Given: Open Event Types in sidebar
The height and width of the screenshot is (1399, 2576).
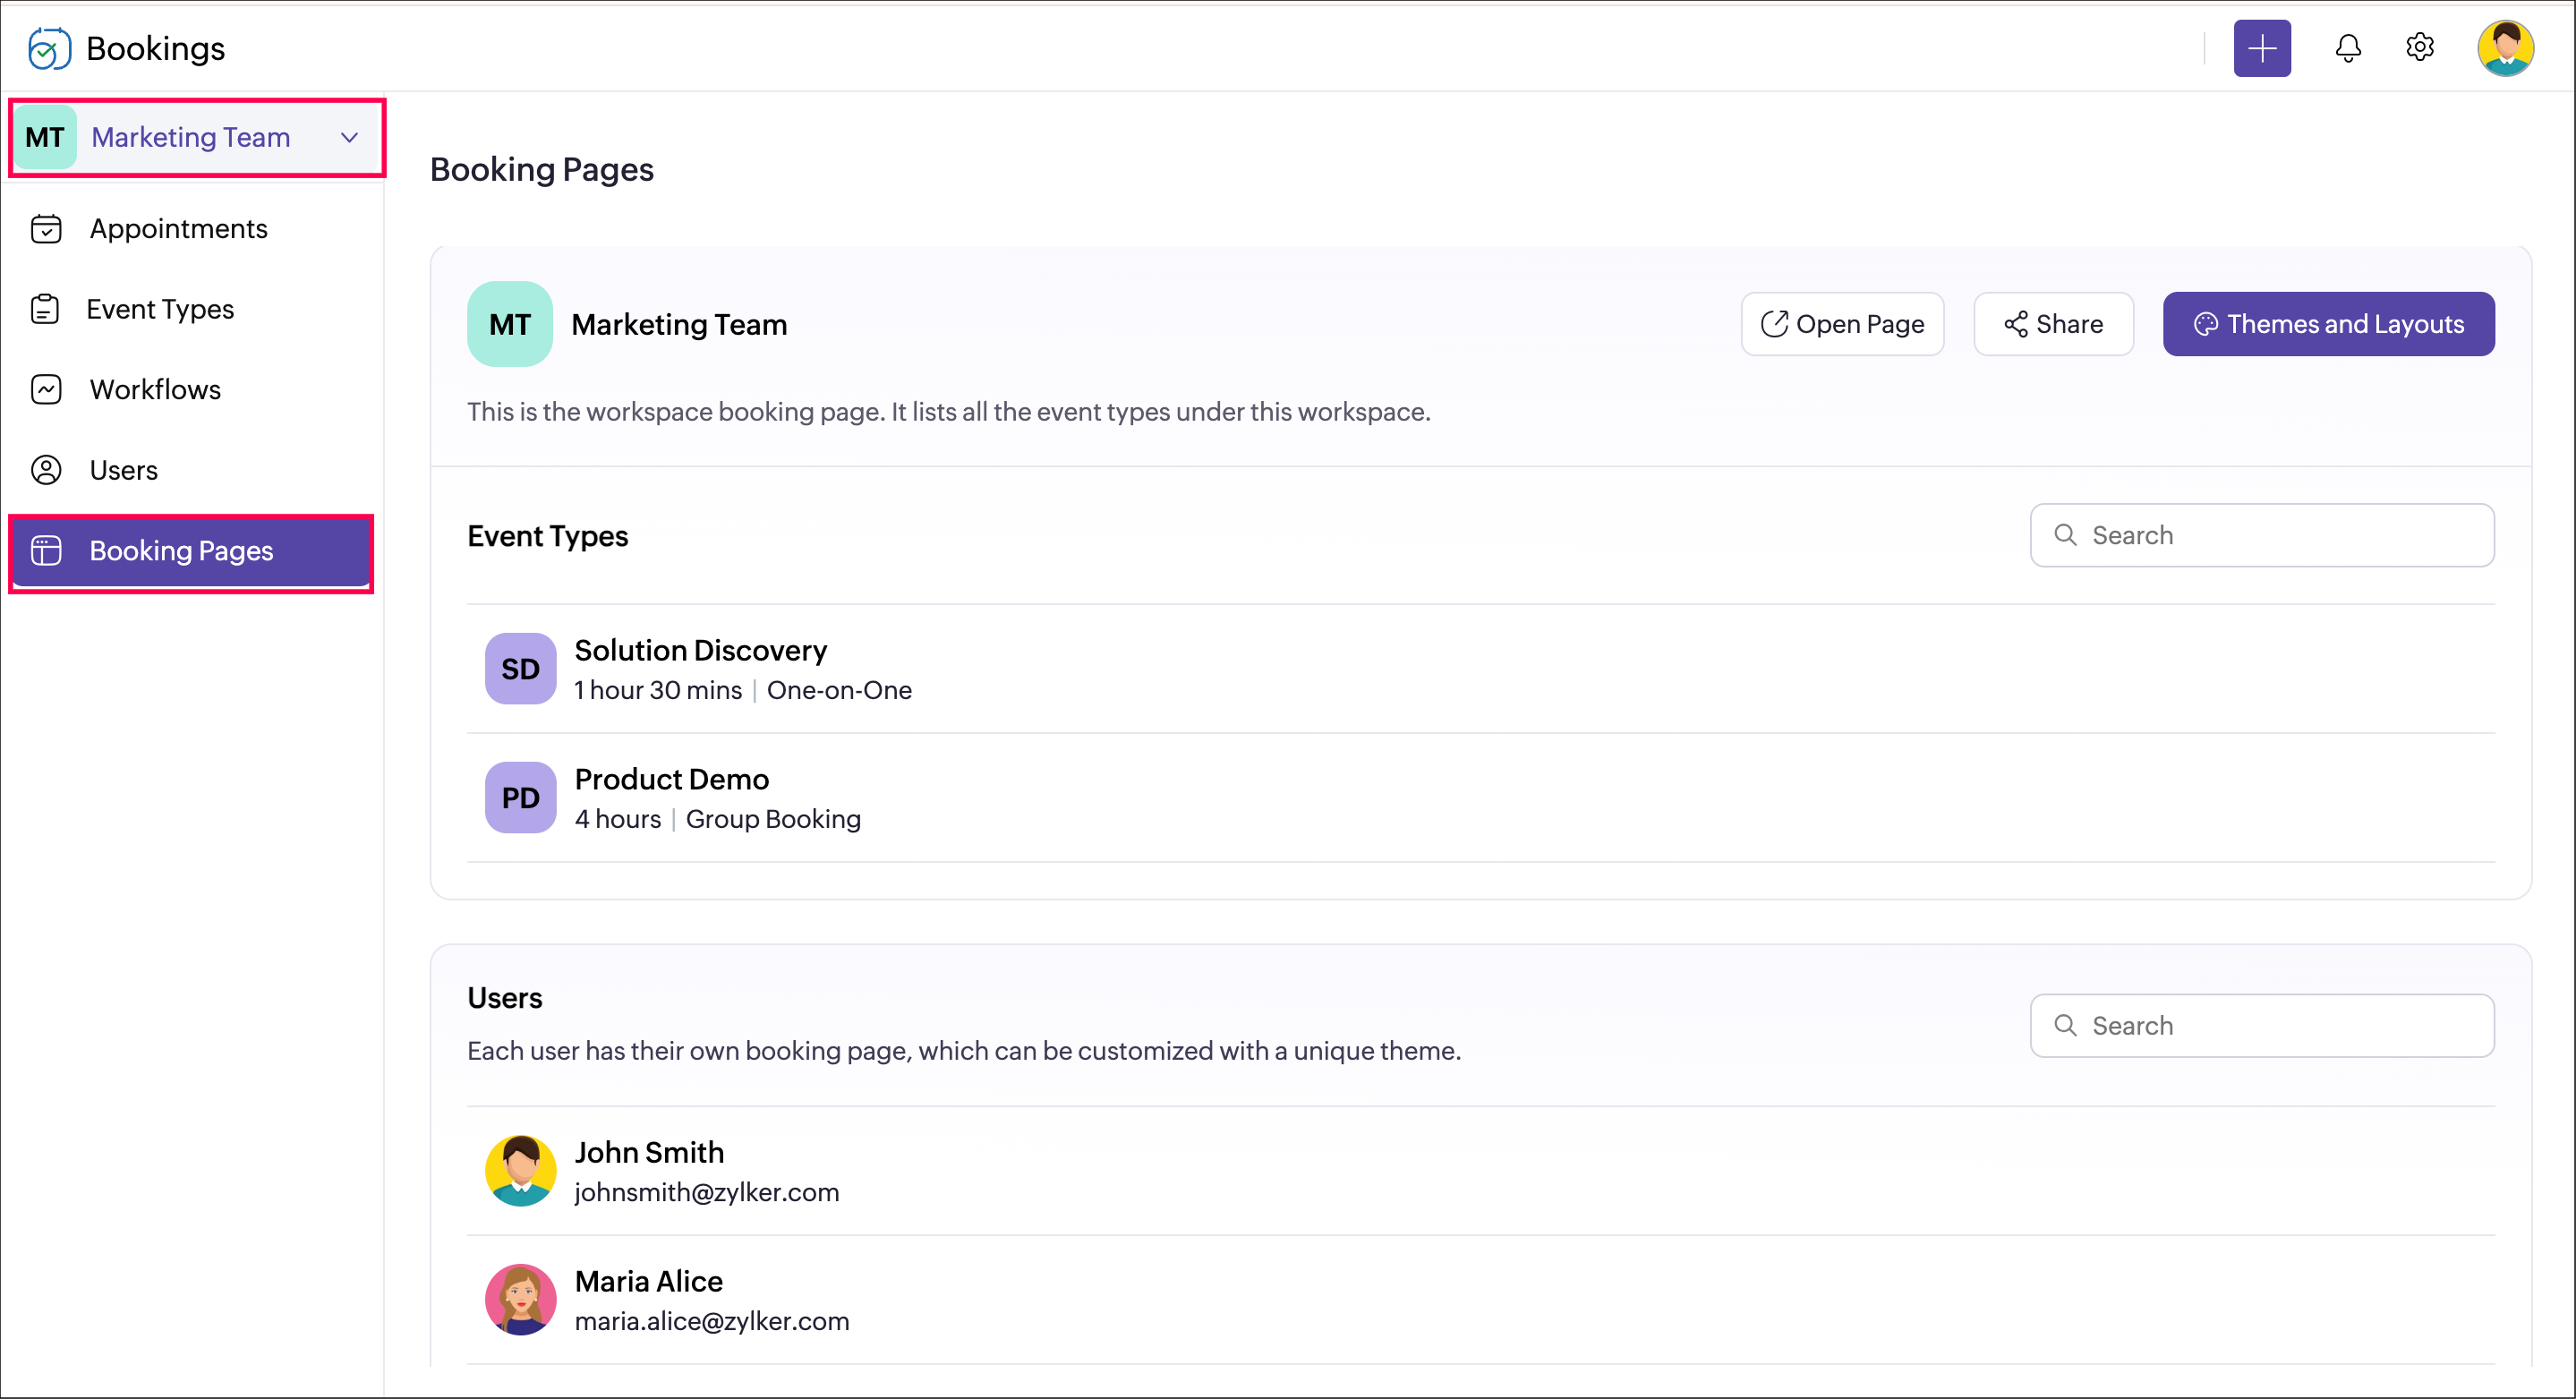Looking at the screenshot, I should click(160, 309).
